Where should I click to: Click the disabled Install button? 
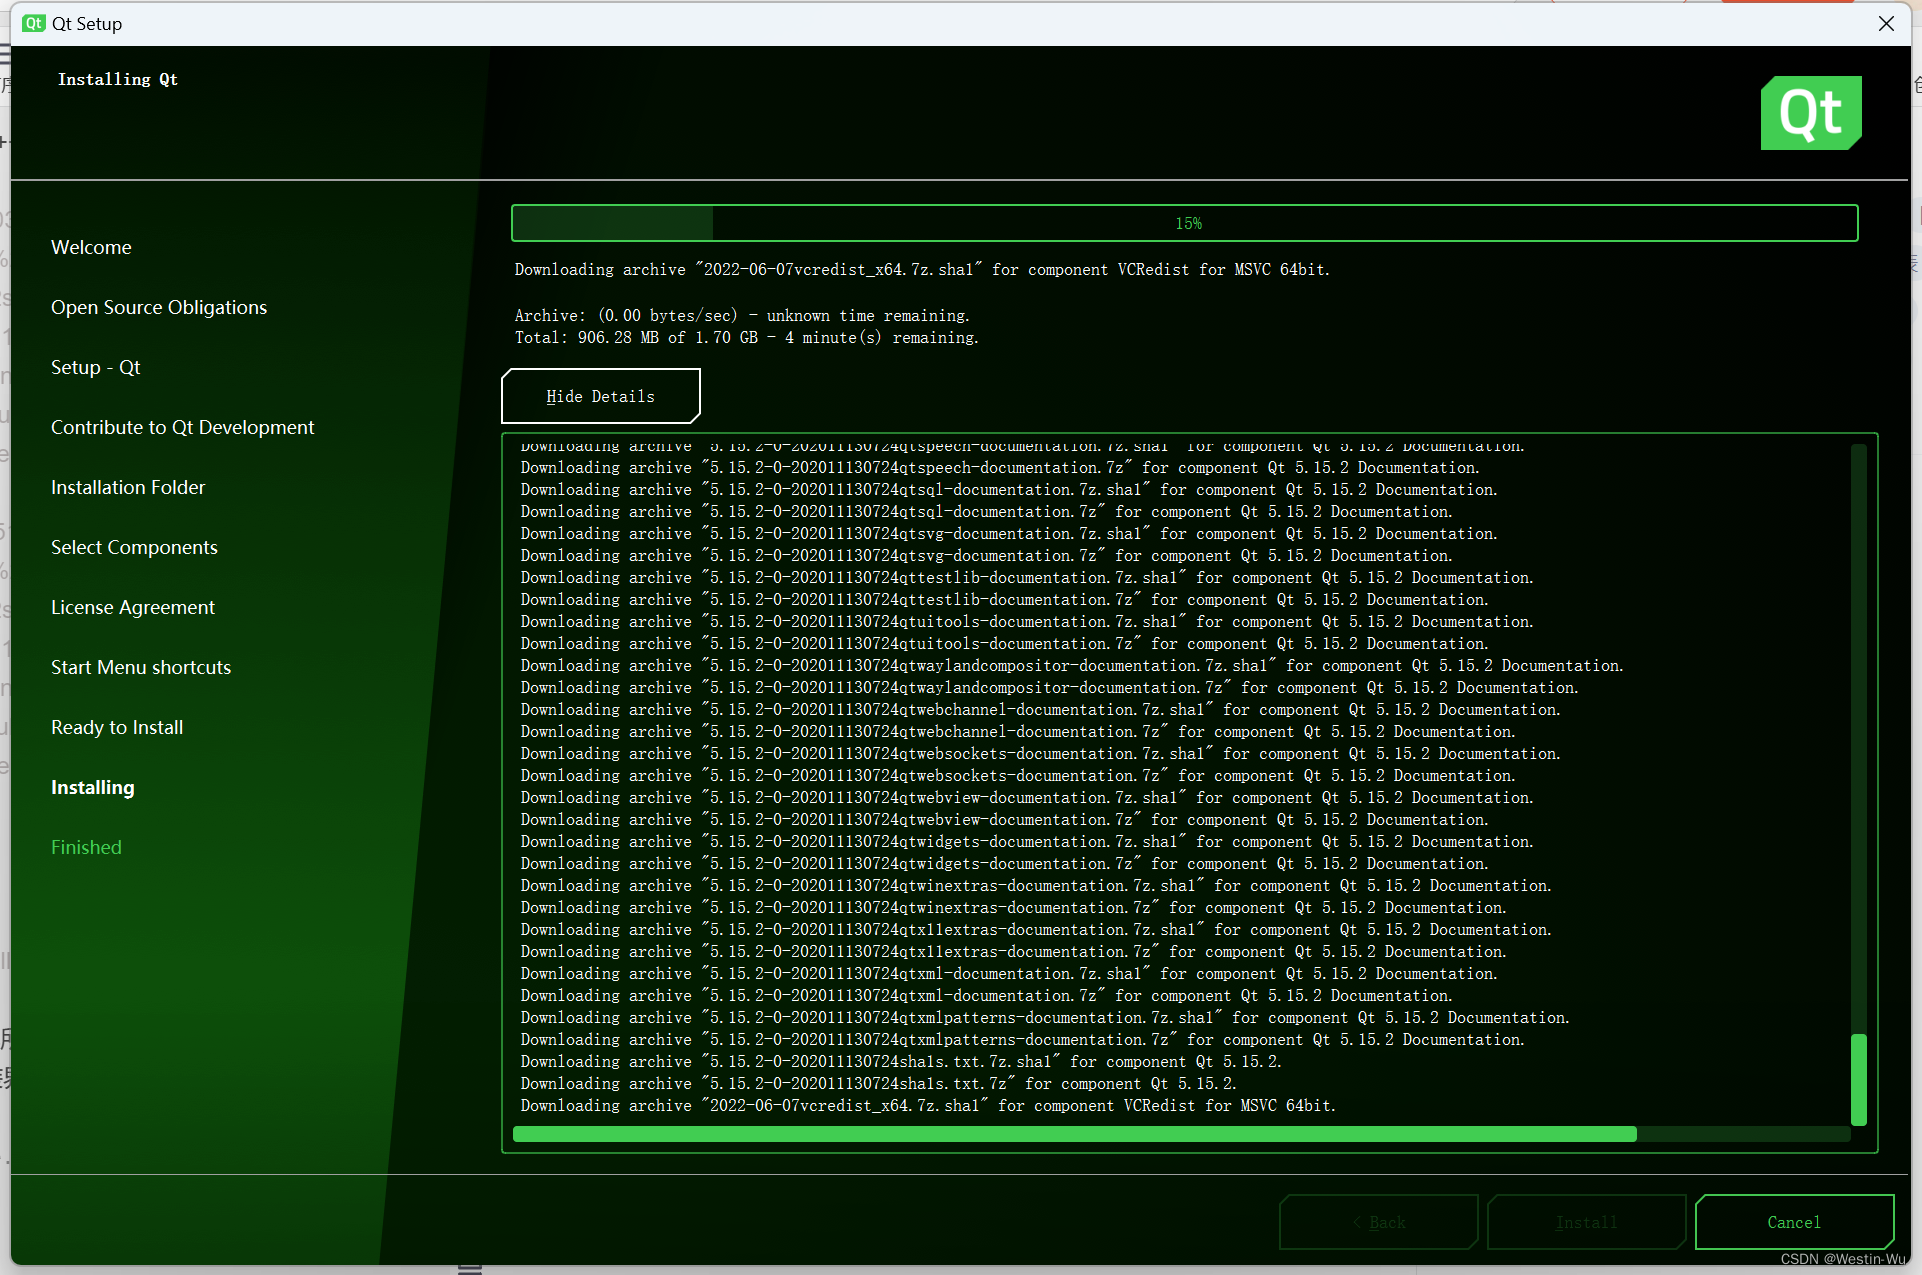pyautogui.click(x=1586, y=1222)
